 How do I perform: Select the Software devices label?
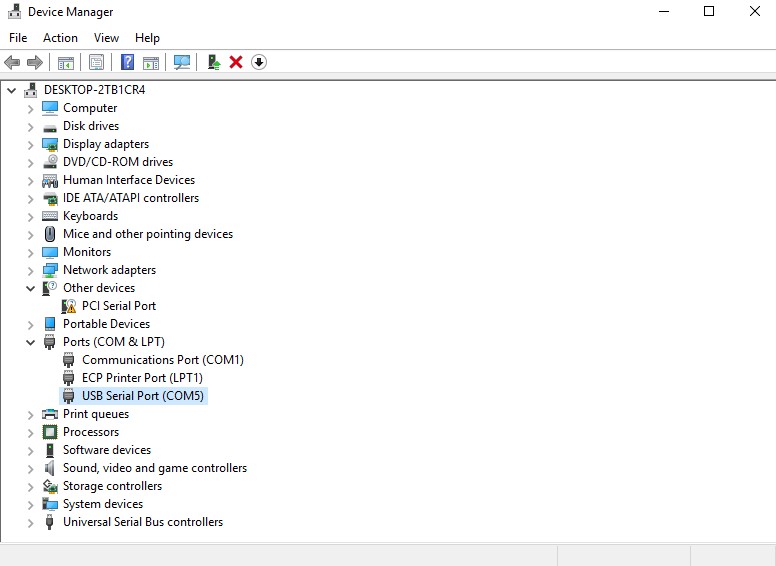107,450
